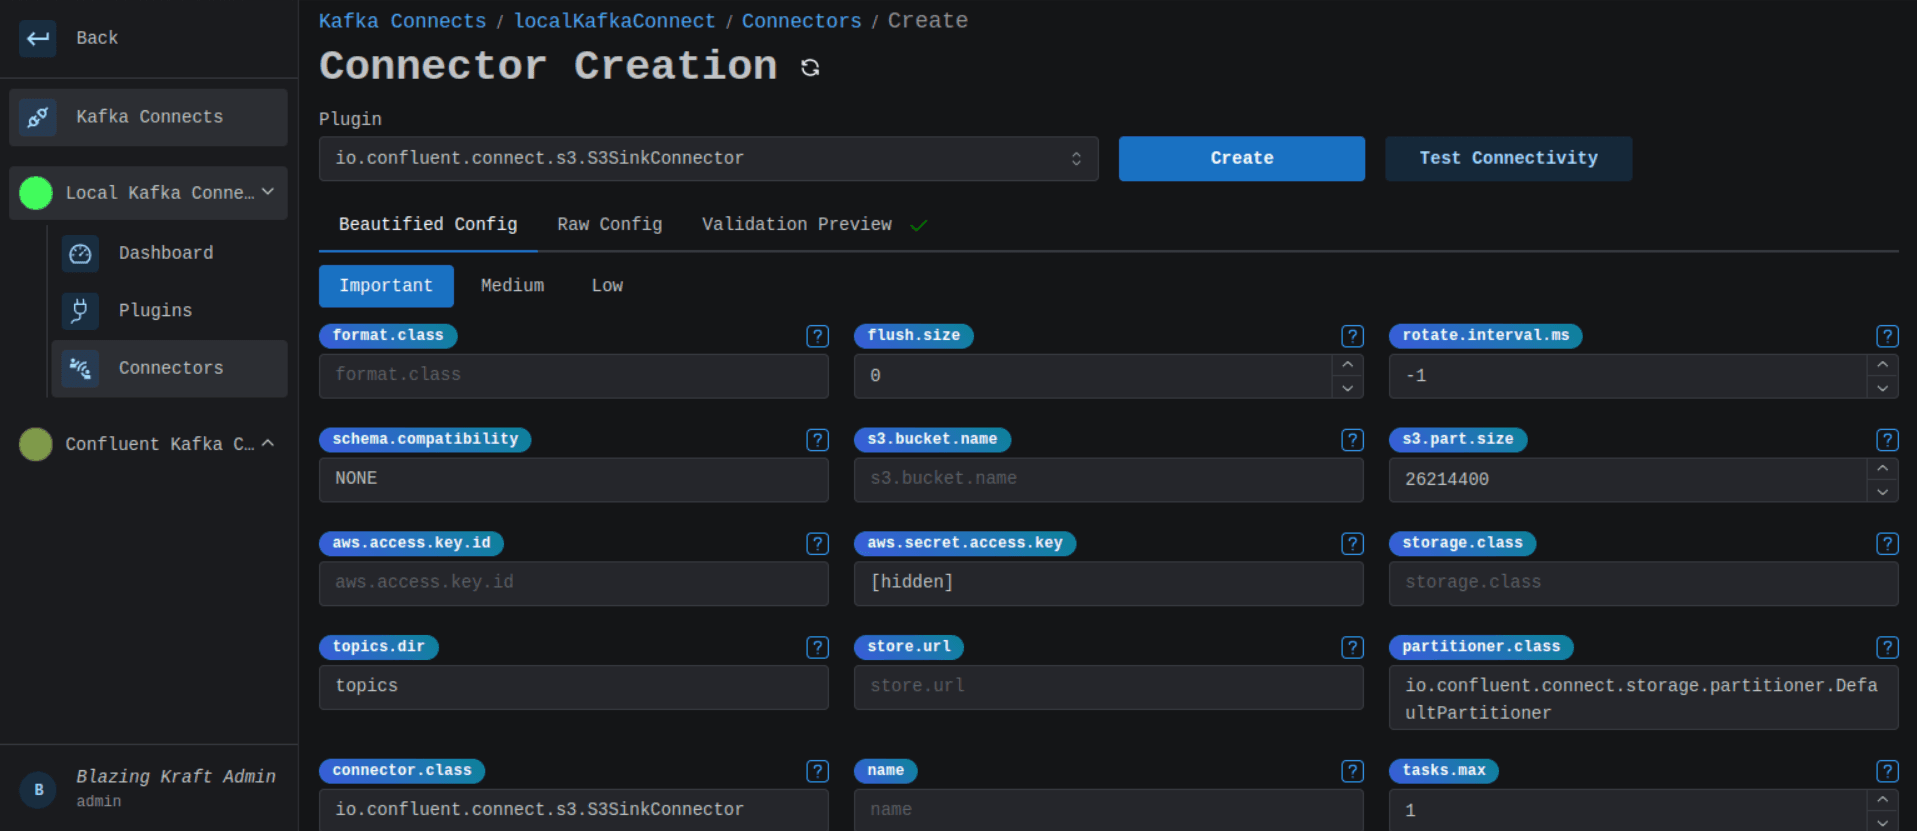The image size is (1917, 831).
Task: Increase flush.size value with up arrow
Action: coord(1347,365)
